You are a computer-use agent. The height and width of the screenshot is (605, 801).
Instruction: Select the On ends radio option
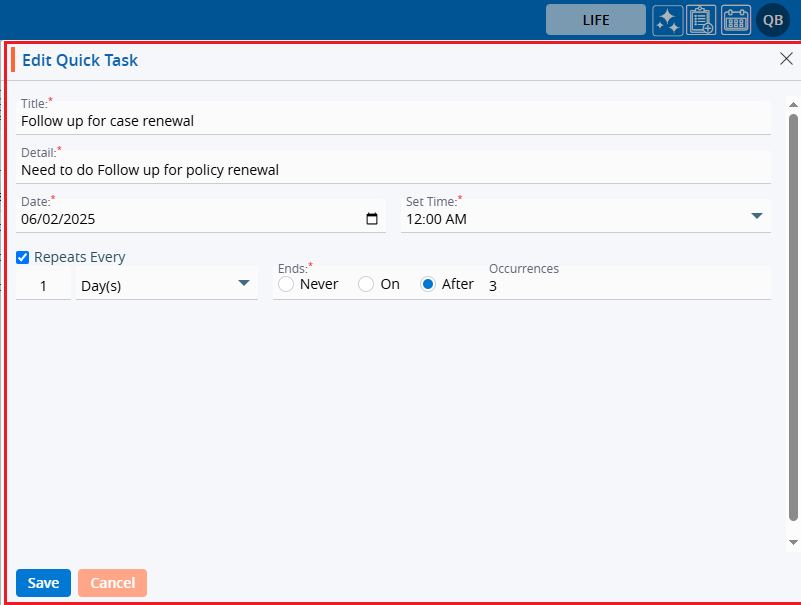[366, 284]
